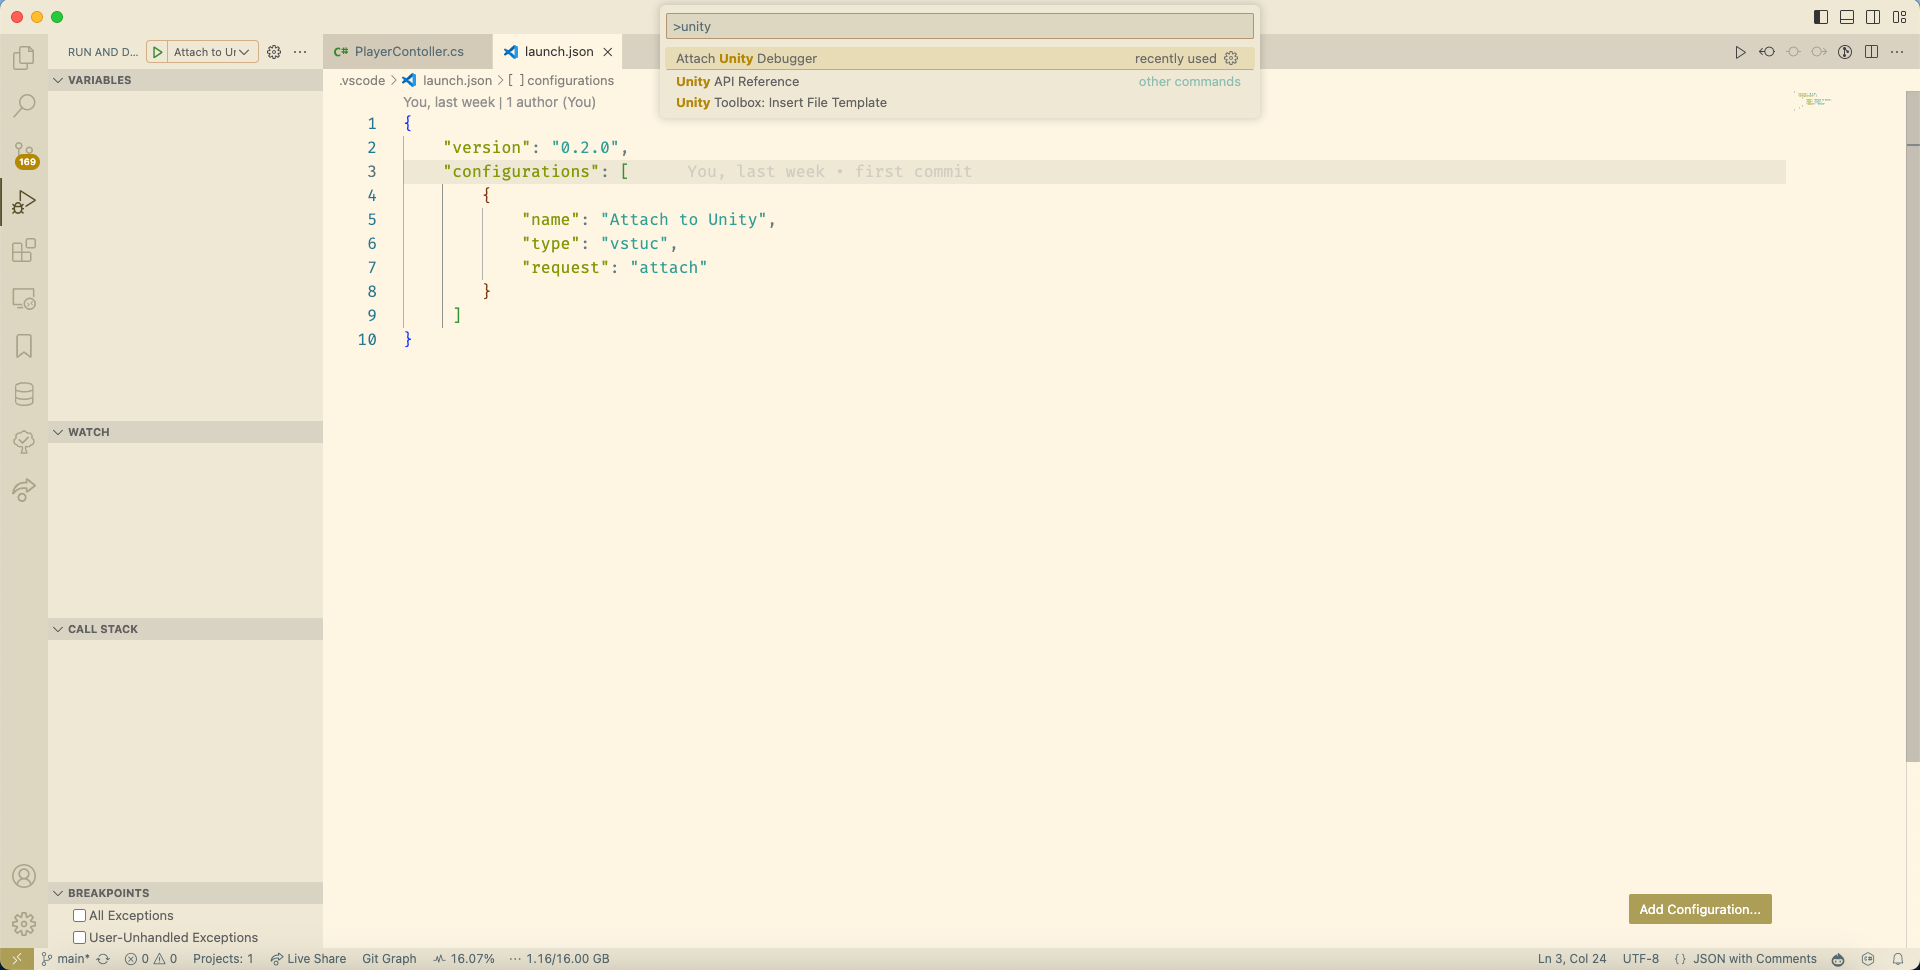Click the 1.16/16.00 GB memory status item
This screenshot has width=1920, height=970.
pyautogui.click(x=560, y=959)
